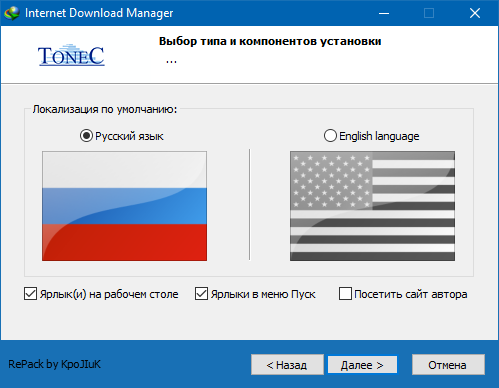Click the grayscale American flag image

point(372,206)
